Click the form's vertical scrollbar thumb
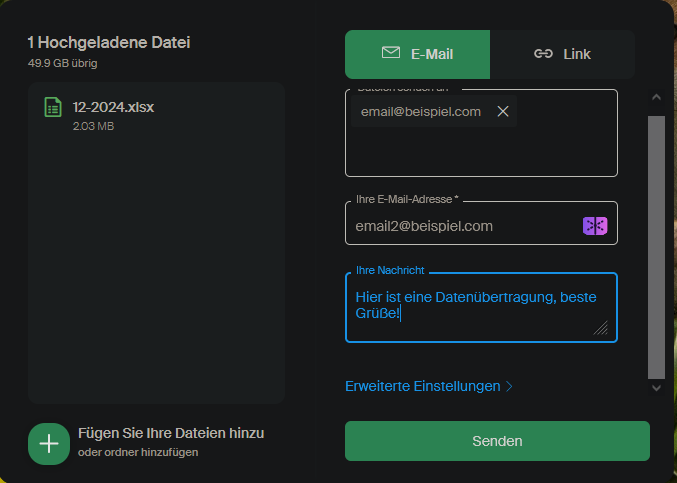 coord(656,247)
